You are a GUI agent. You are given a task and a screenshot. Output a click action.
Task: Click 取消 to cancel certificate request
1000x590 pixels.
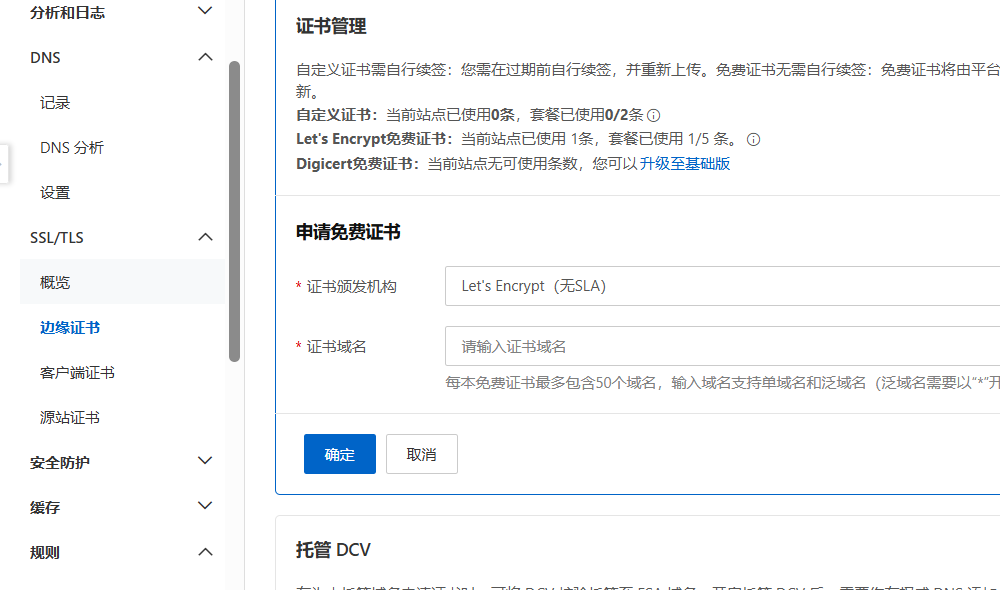point(421,454)
